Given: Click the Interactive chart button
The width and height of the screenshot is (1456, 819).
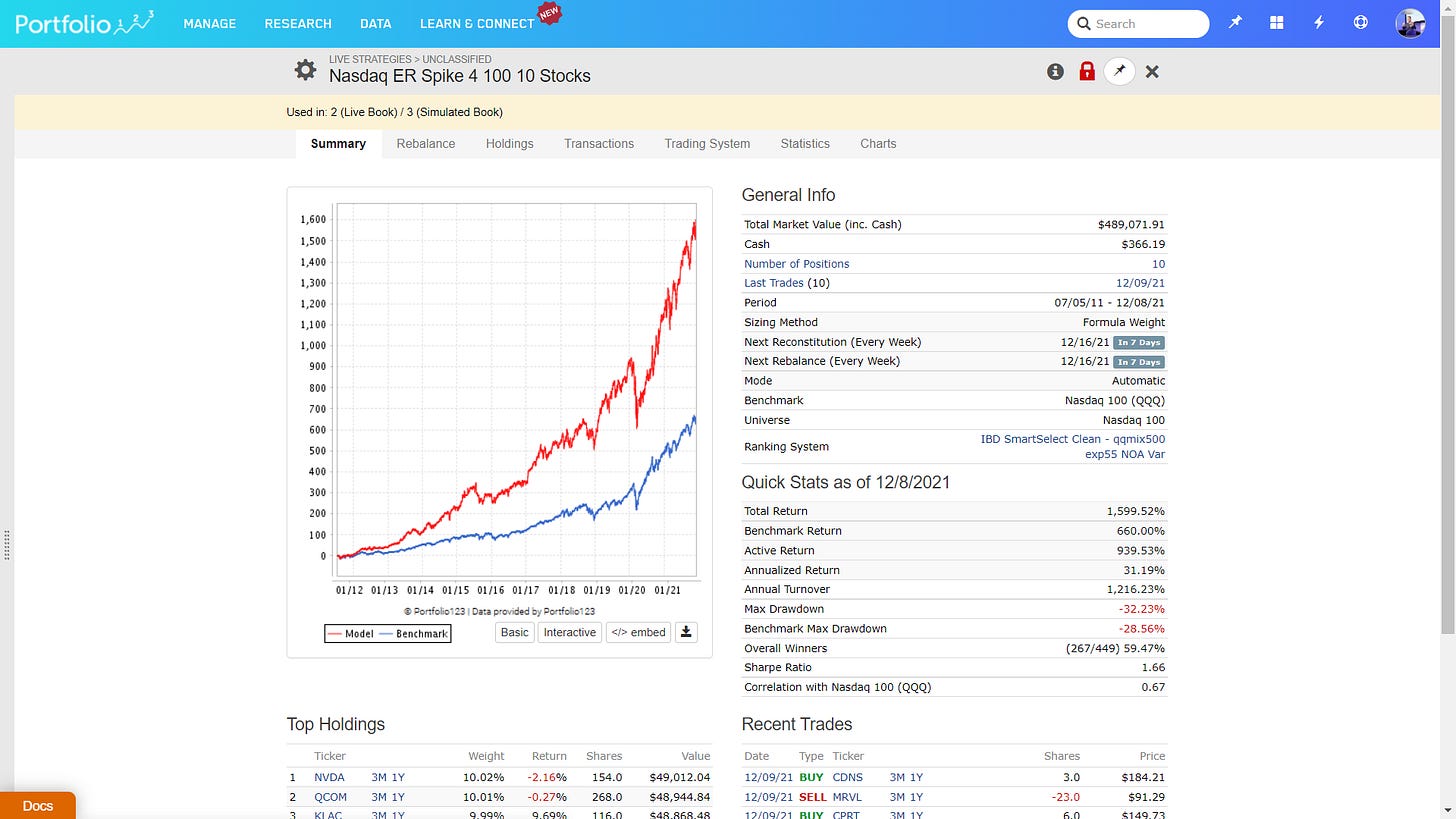Looking at the screenshot, I should [x=570, y=632].
